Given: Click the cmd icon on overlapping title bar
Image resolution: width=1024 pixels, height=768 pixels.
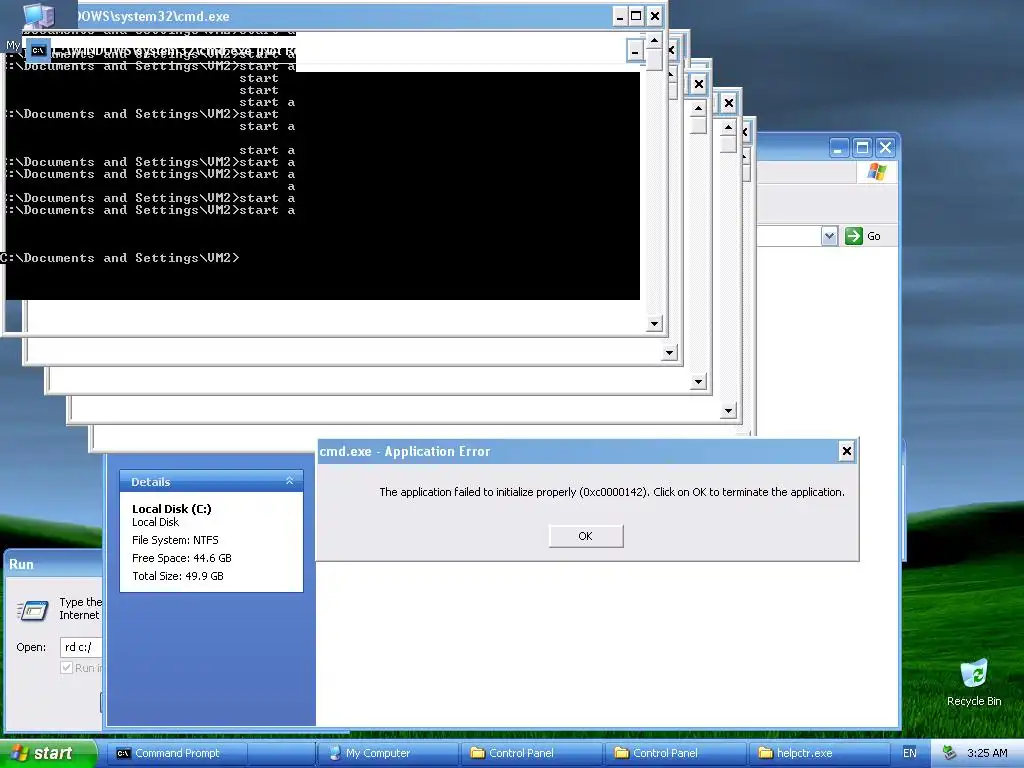Looking at the screenshot, I should [38, 50].
